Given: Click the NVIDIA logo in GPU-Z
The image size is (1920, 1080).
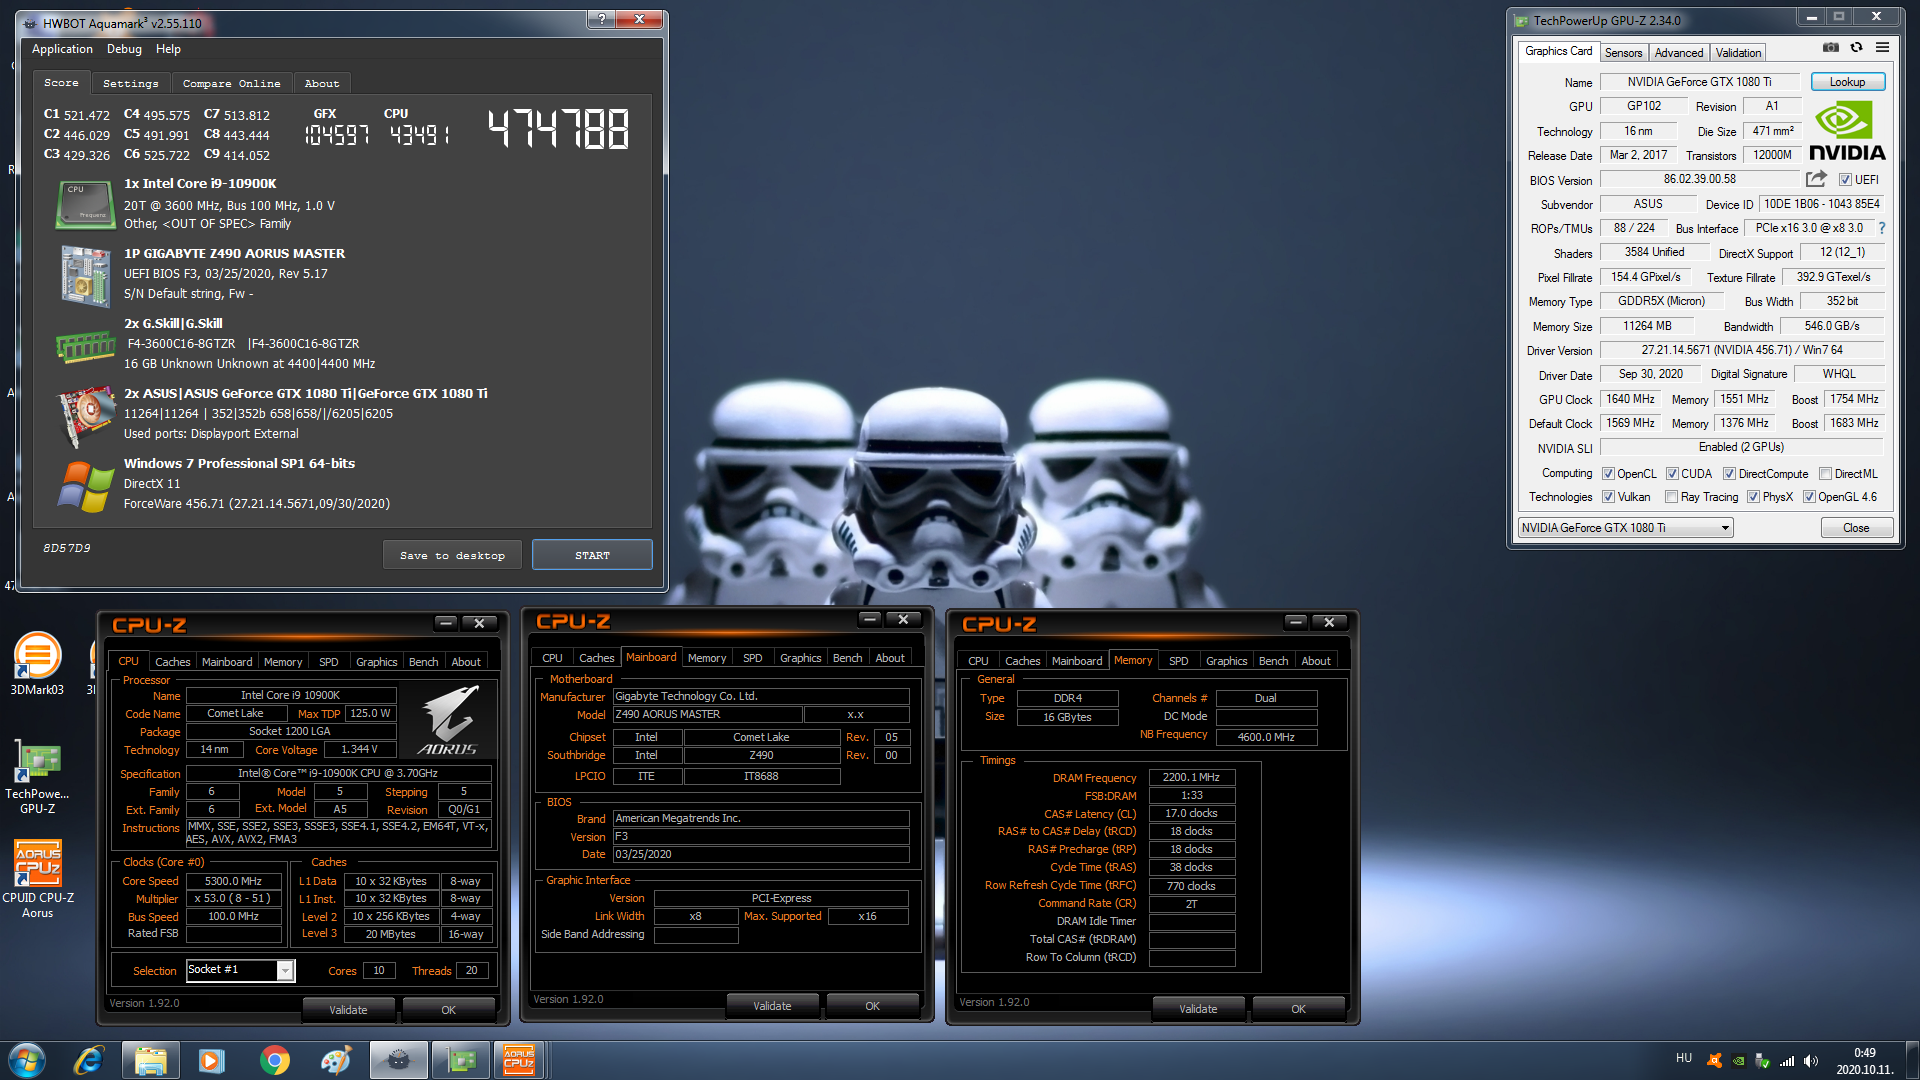Looking at the screenshot, I should [1846, 132].
